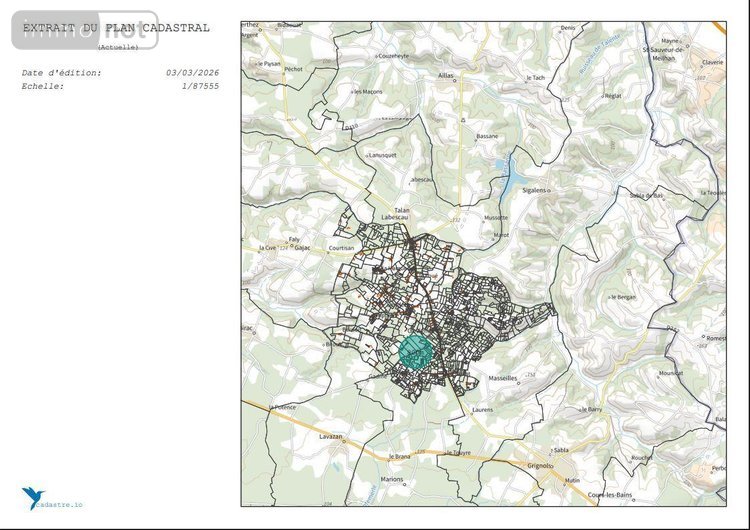Click the scale value 1/87555
750x530 pixels.
point(200,86)
